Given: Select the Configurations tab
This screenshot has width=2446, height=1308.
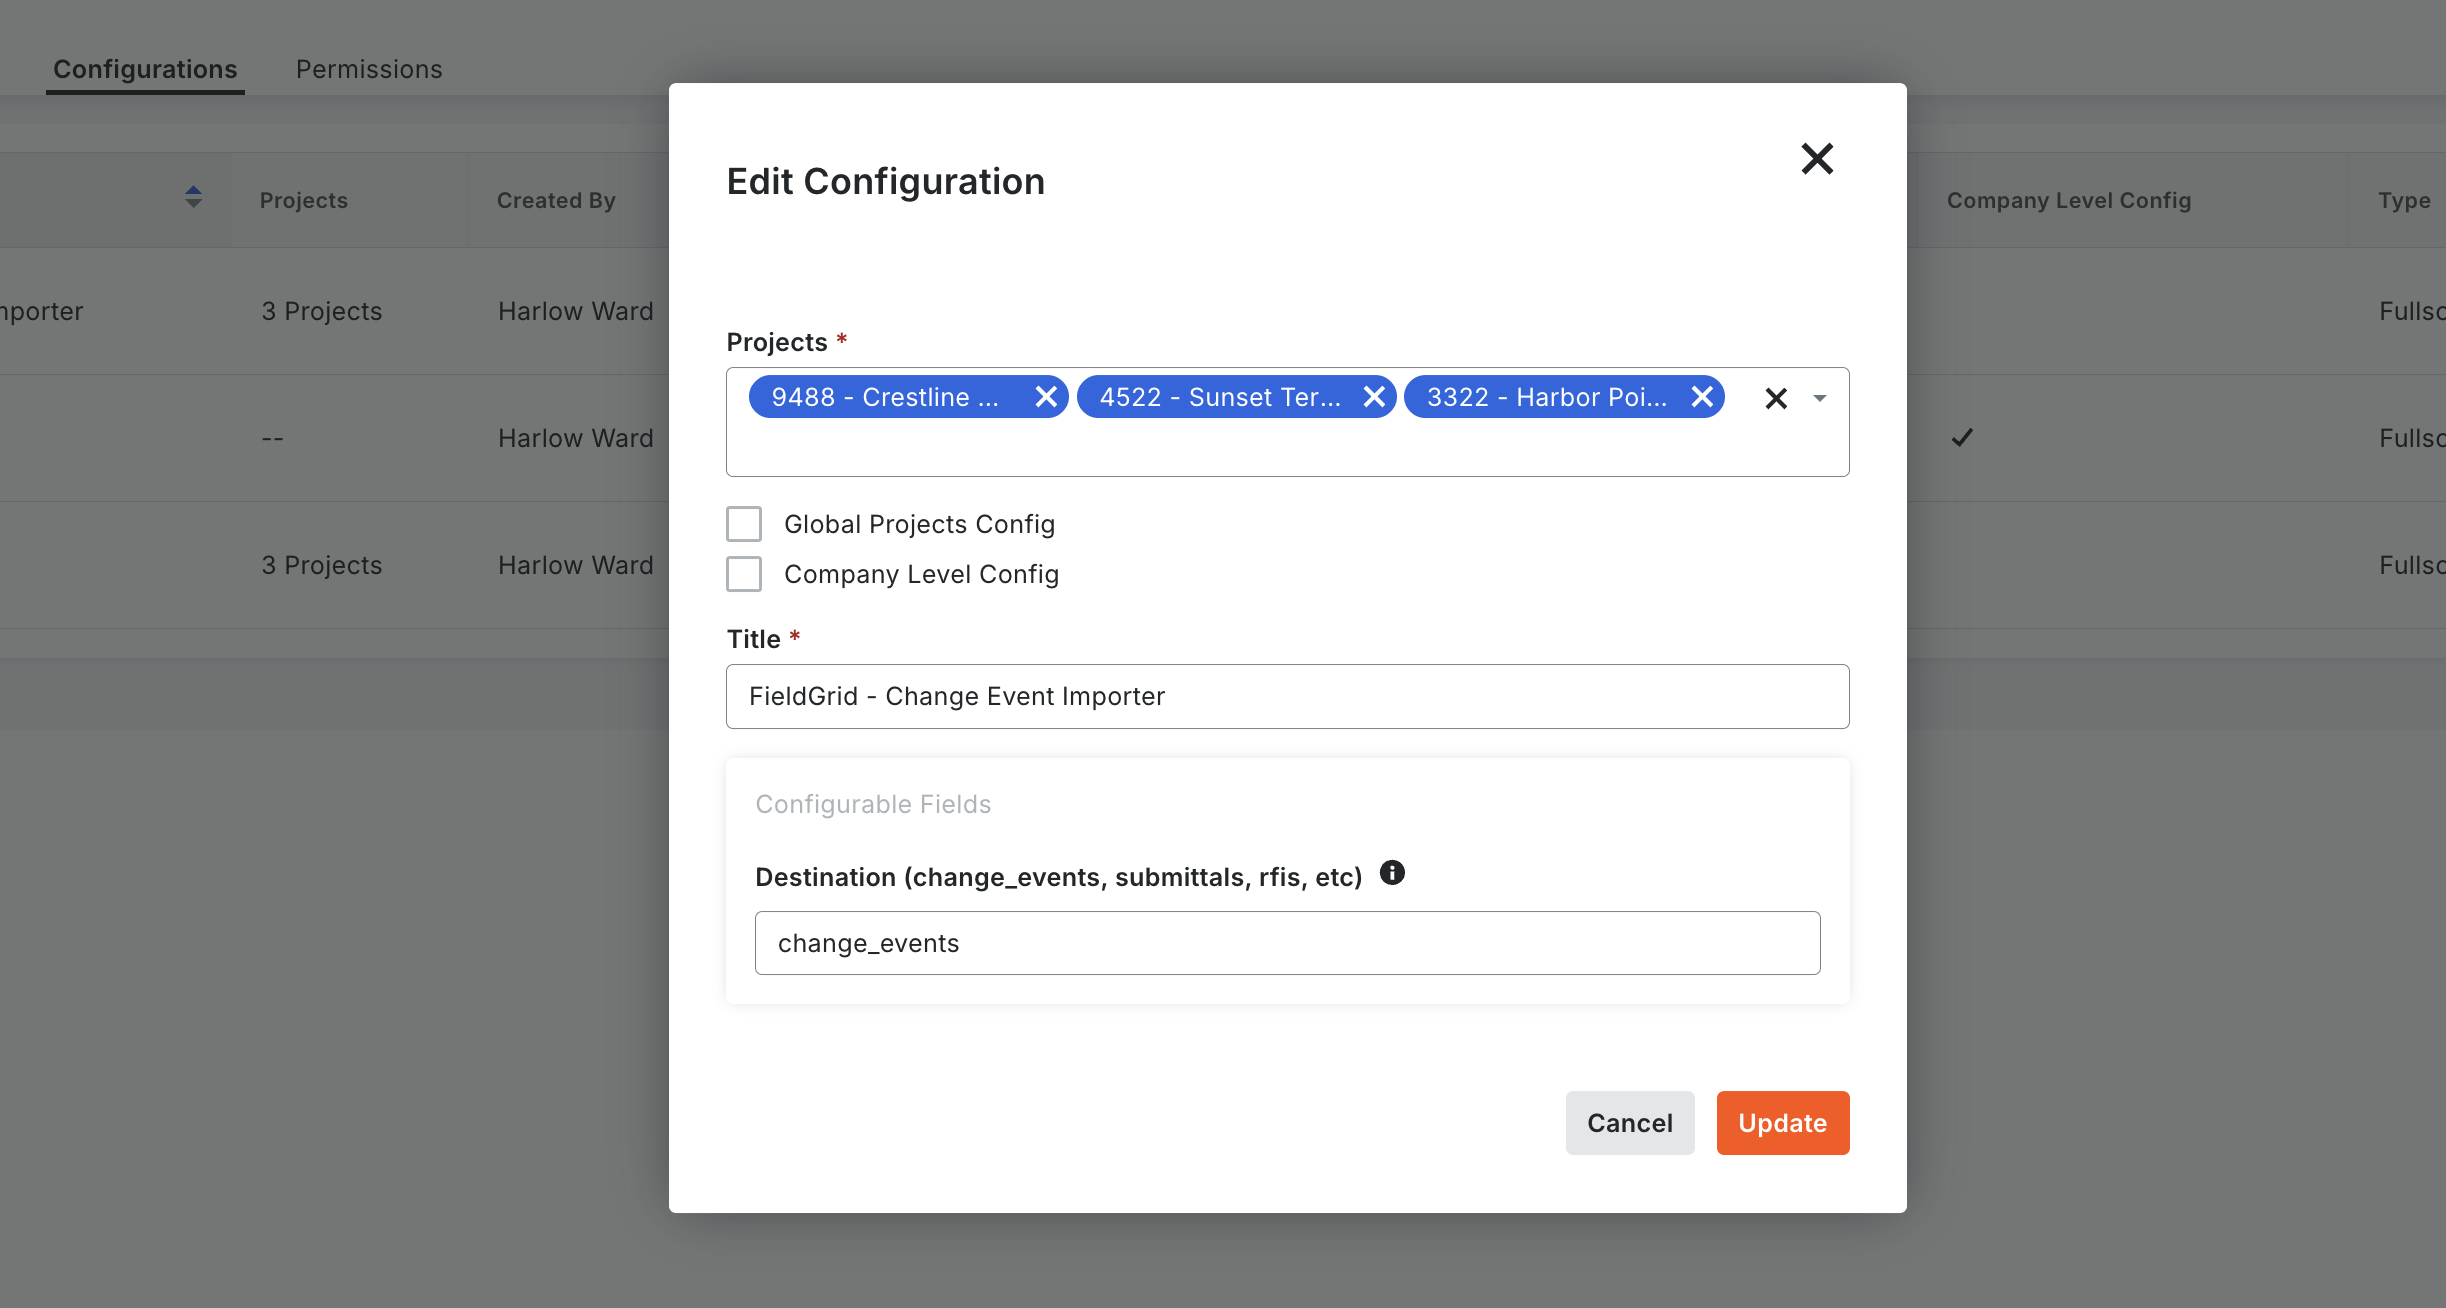Looking at the screenshot, I should pyautogui.click(x=145, y=69).
